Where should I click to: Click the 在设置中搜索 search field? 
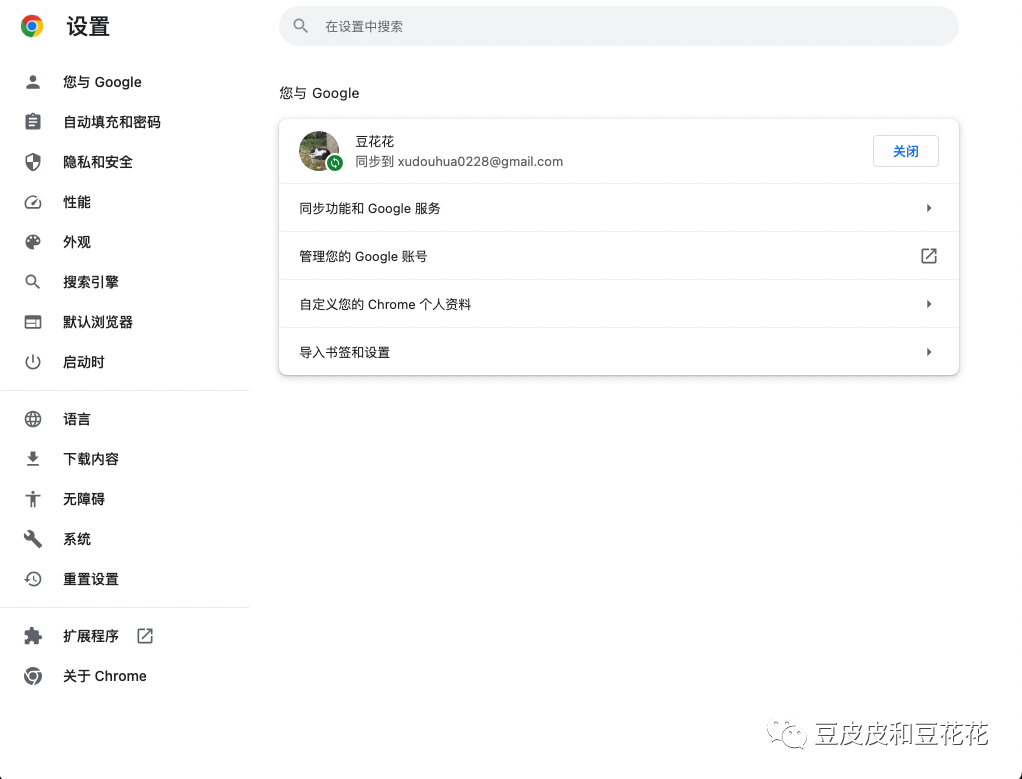point(619,26)
